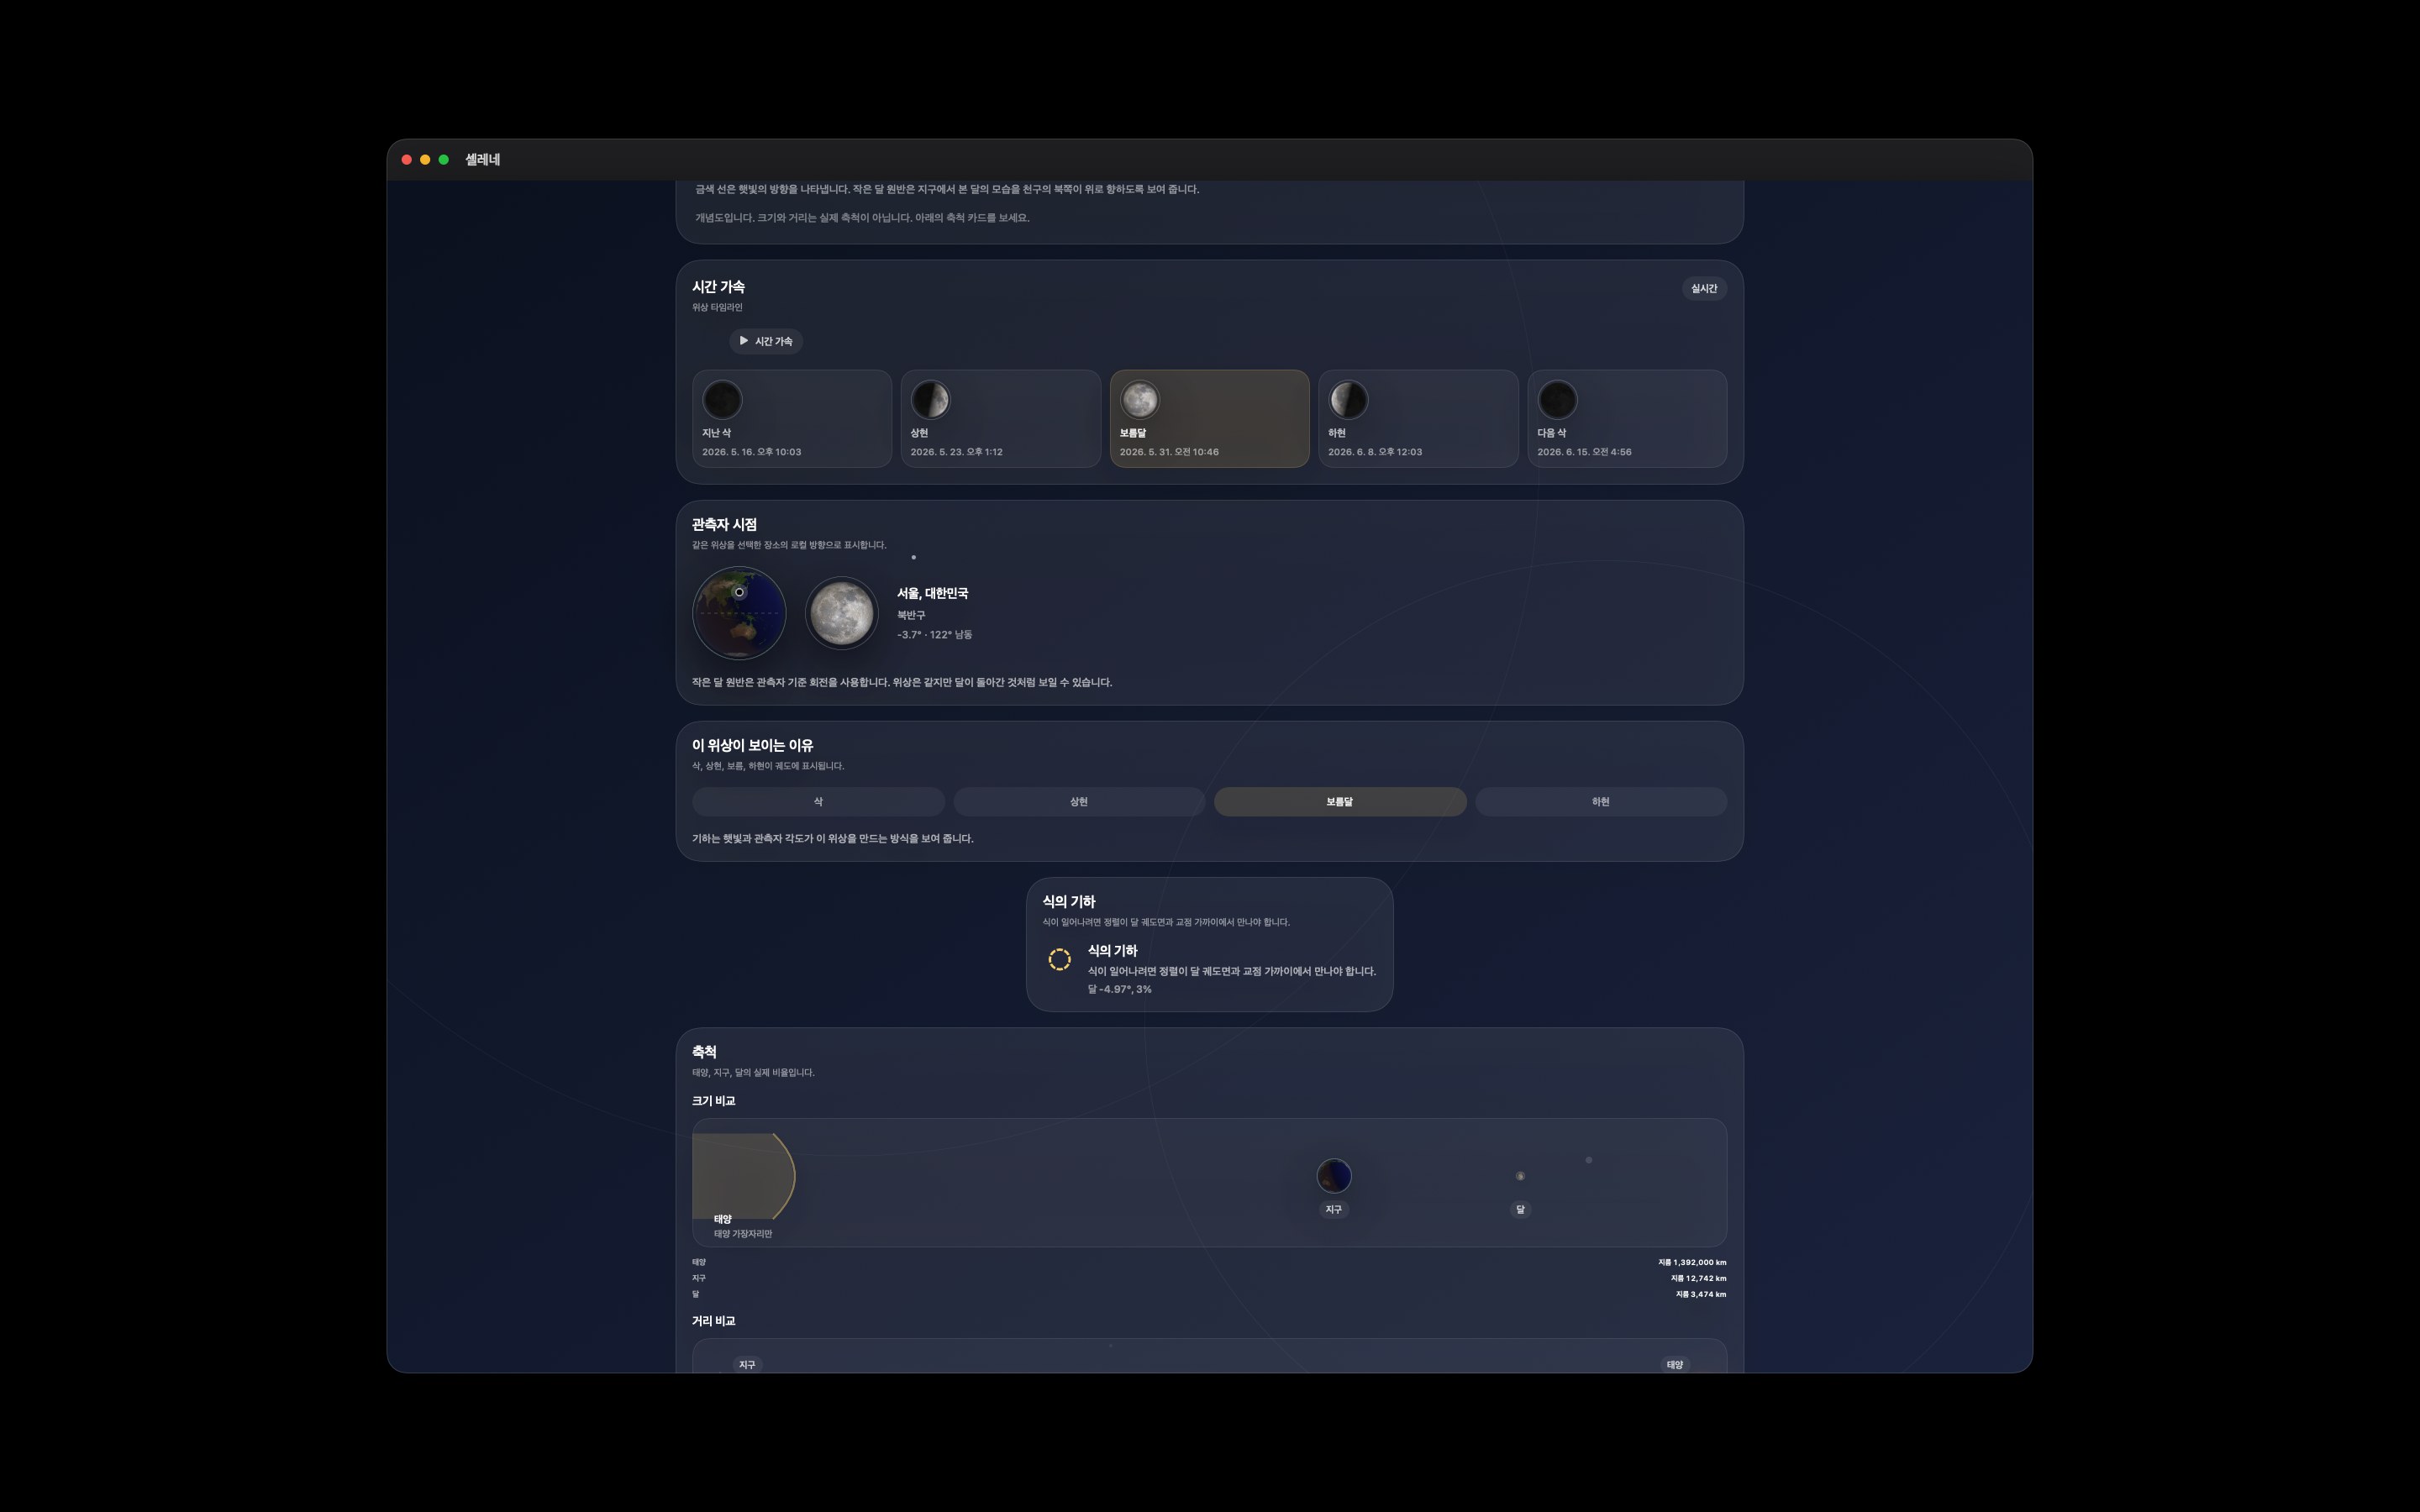Click the first-quarter moon icon on 상현 card
This screenshot has width=2420, height=1512.
[930, 400]
